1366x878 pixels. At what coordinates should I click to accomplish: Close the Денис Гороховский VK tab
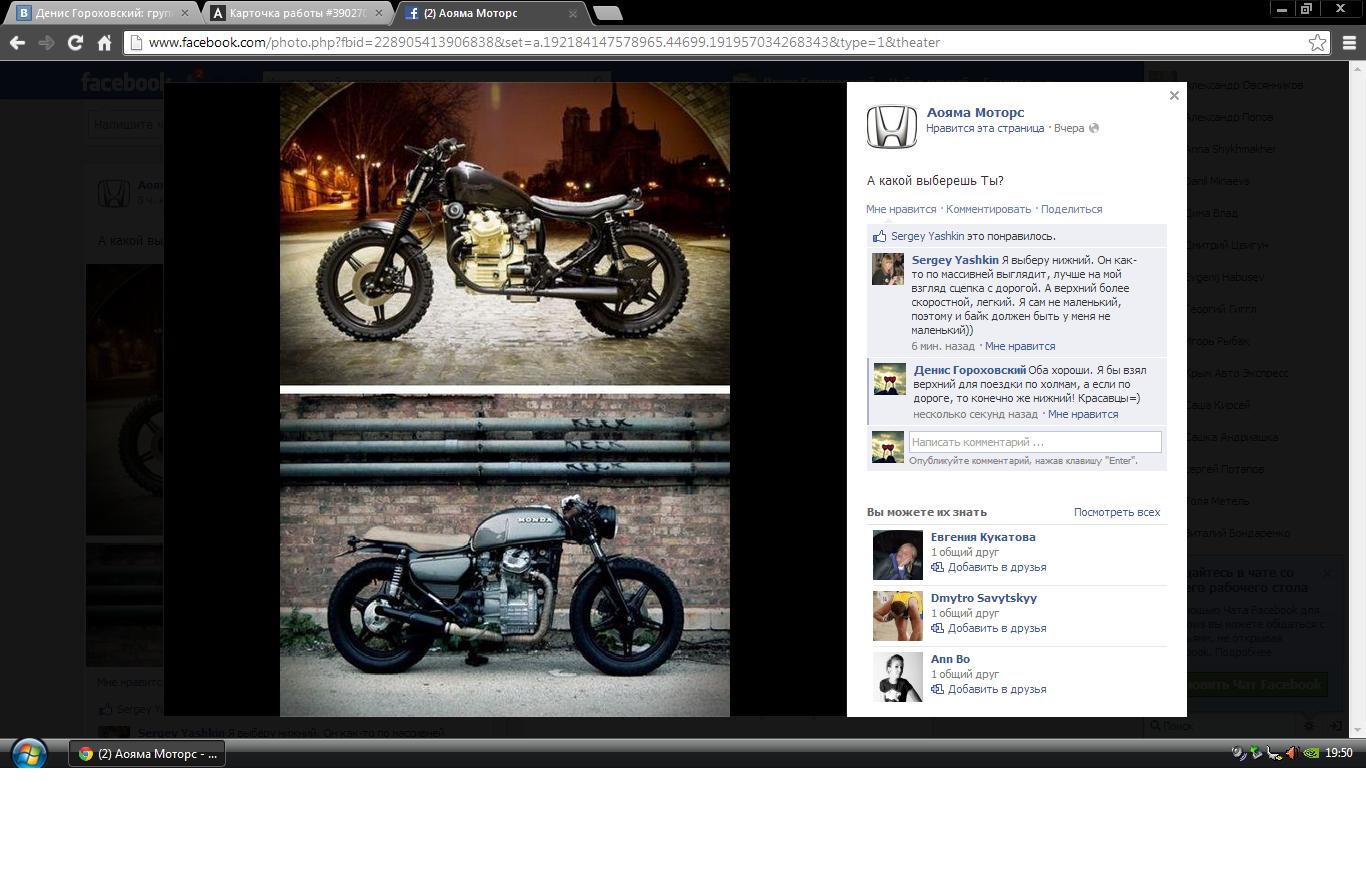(x=185, y=13)
